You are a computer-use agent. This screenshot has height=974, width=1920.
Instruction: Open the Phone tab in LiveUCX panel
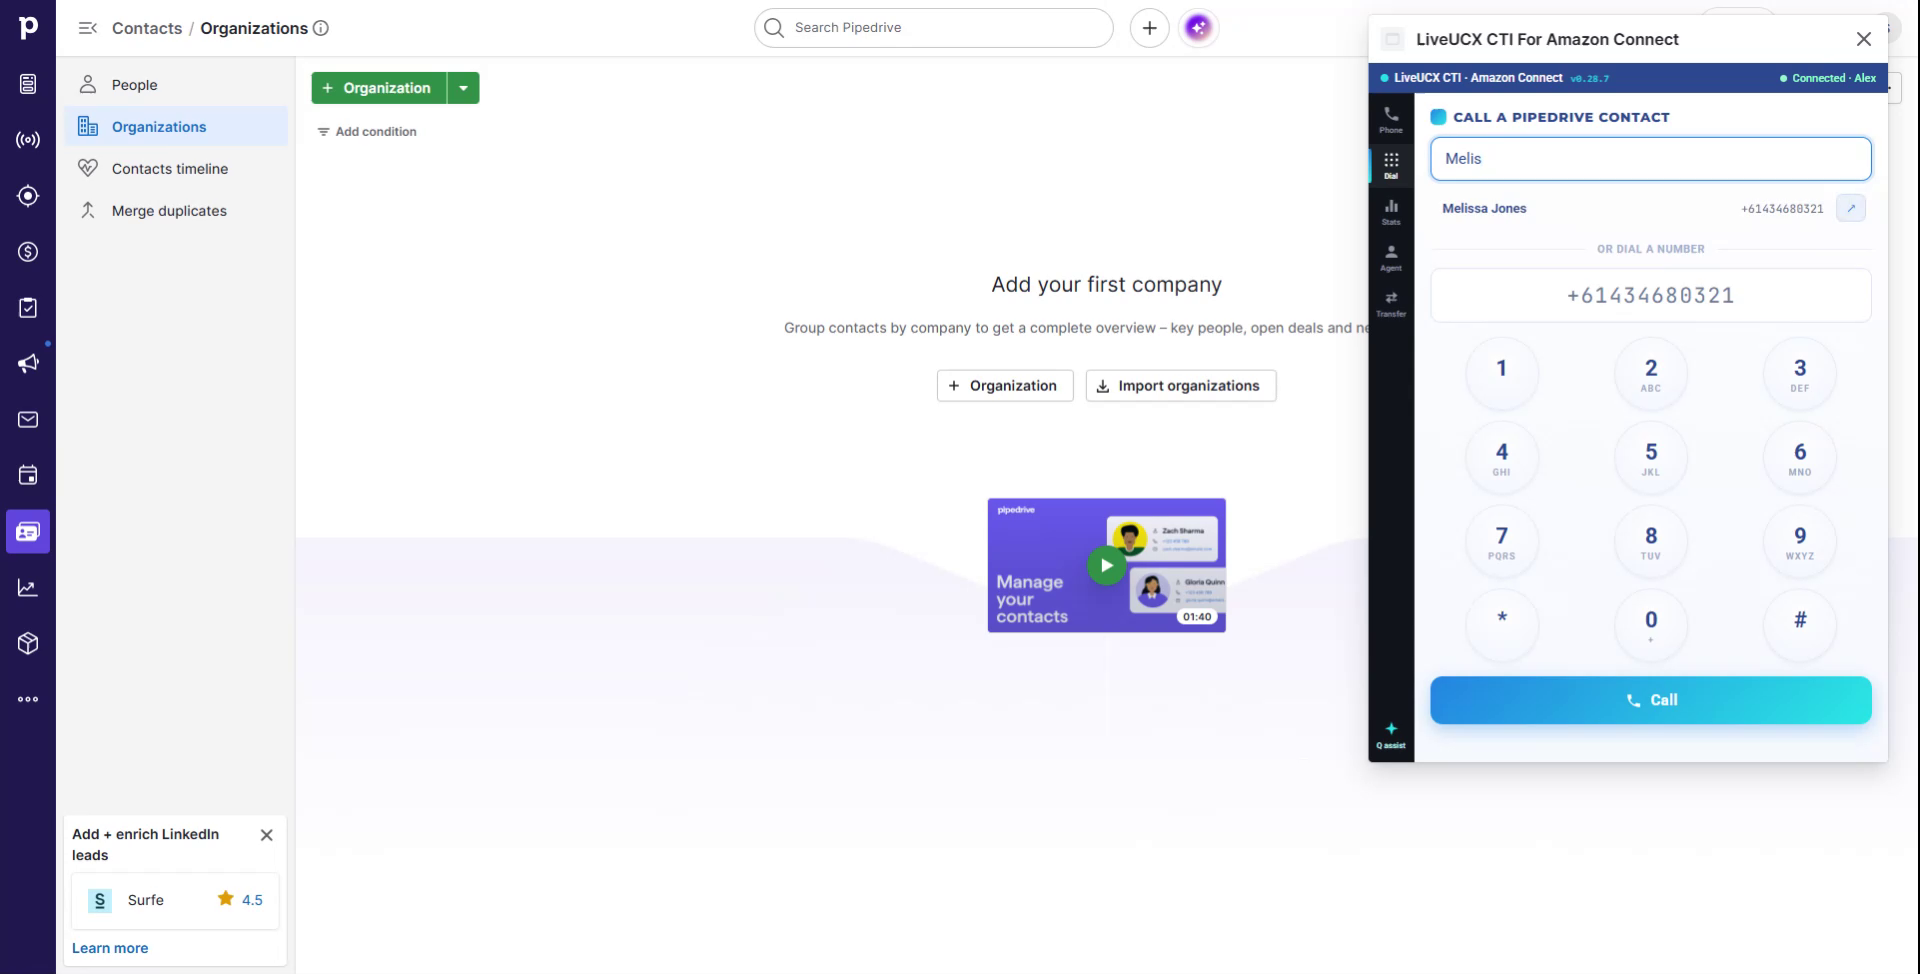pyautogui.click(x=1391, y=119)
